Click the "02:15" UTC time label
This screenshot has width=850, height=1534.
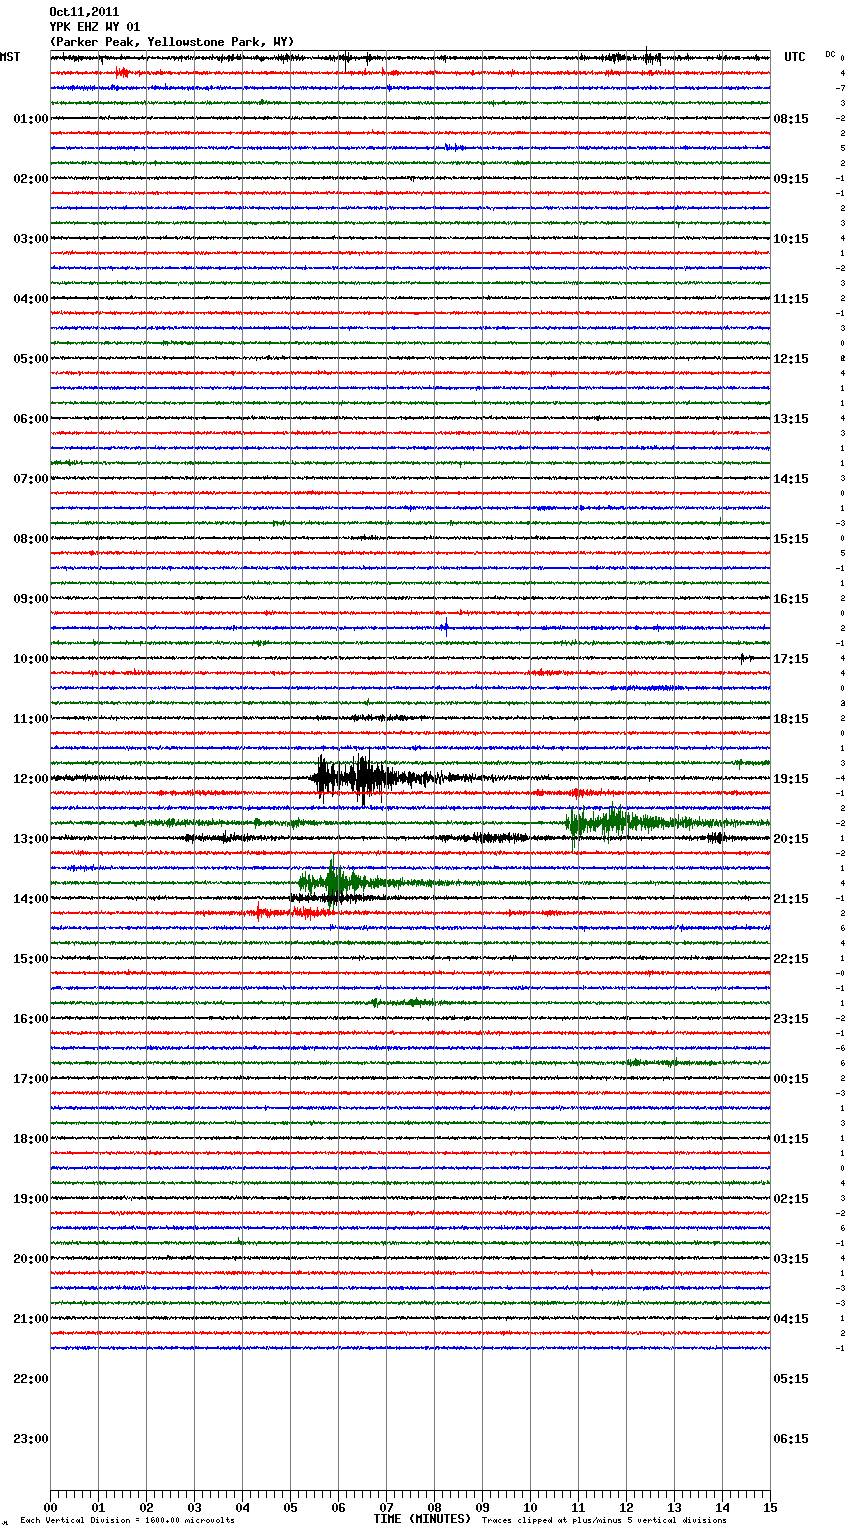[x=791, y=1199]
